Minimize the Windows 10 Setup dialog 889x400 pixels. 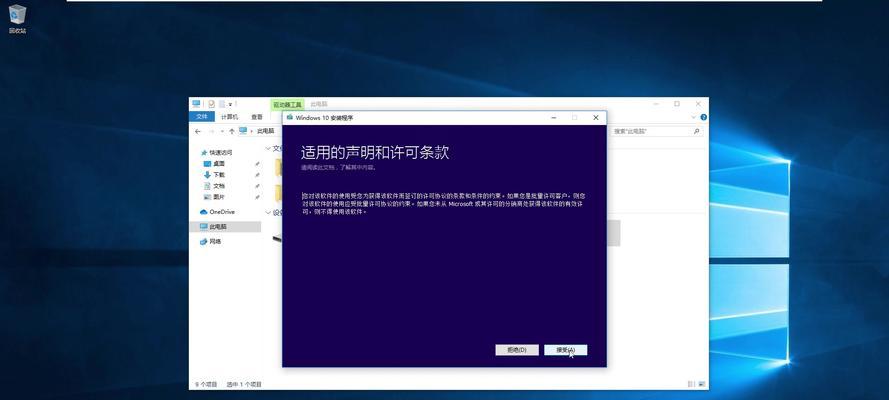[x=553, y=118]
